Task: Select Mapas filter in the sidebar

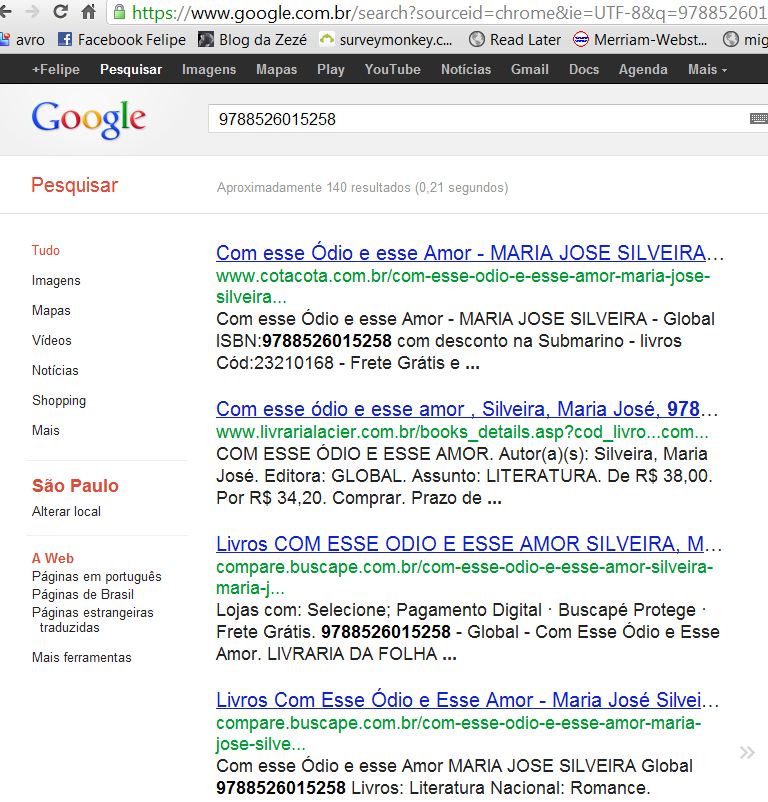Action: click(x=51, y=310)
